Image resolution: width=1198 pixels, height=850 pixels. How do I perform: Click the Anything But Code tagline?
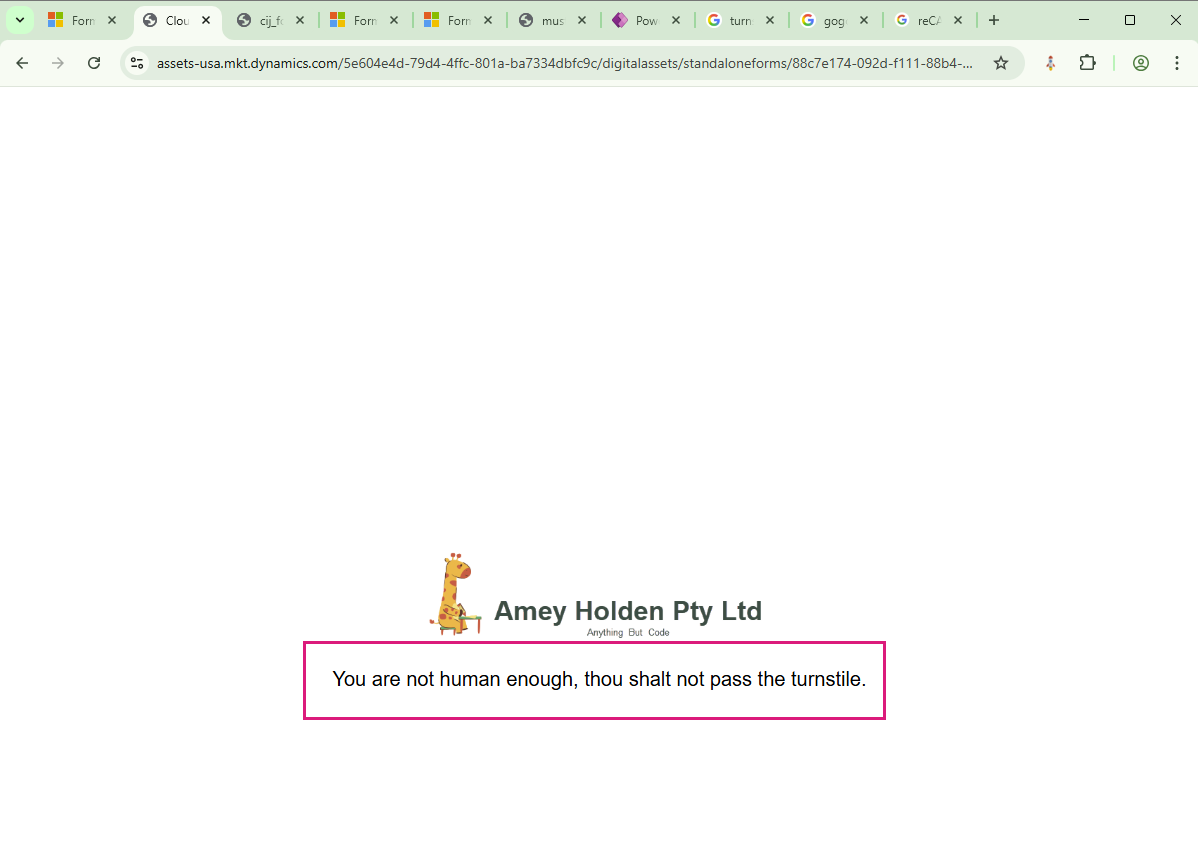[628, 632]
